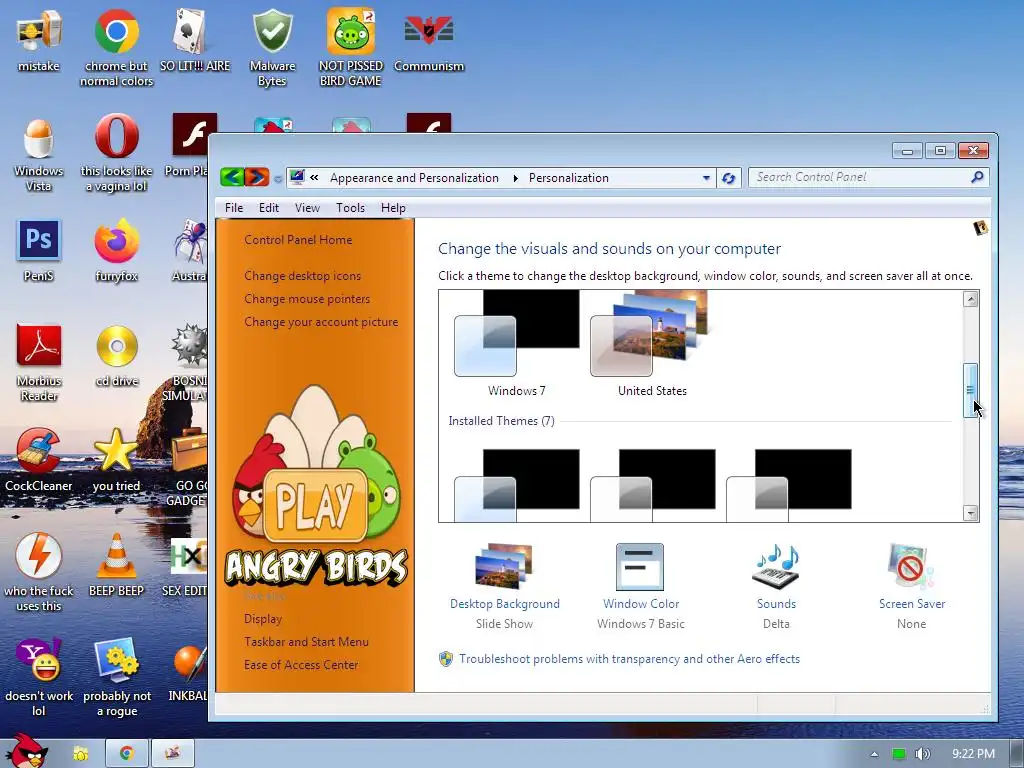
Task: Refresh the Control Panel address bar
Action: (x=729, y=178)
